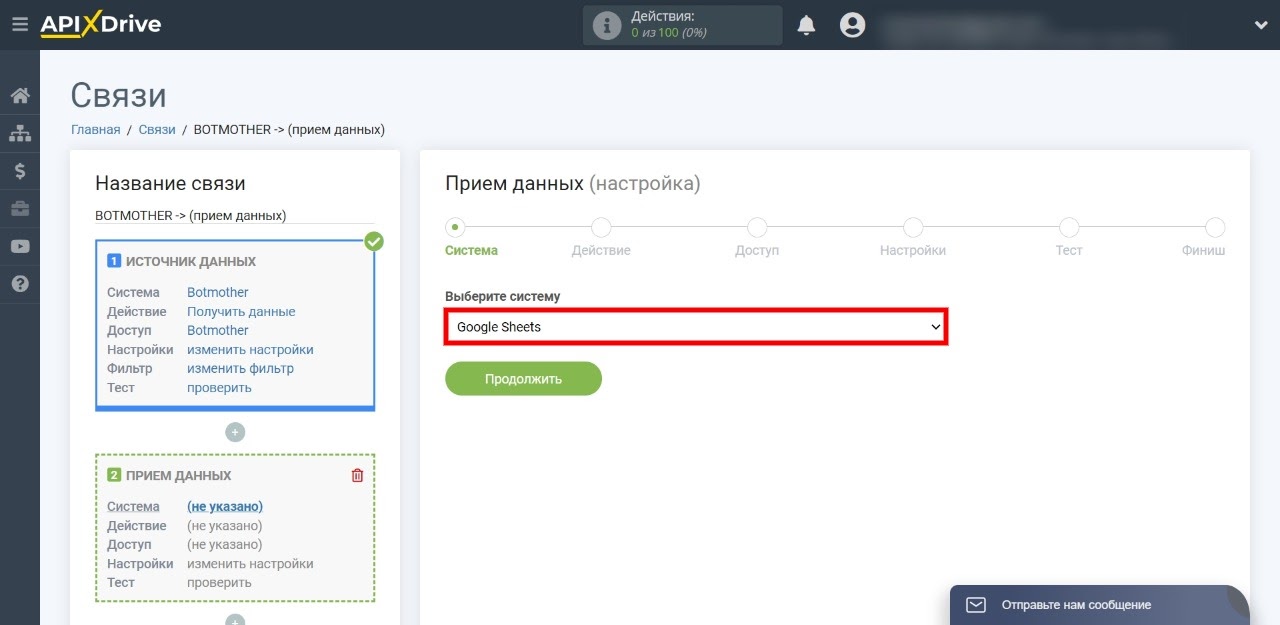Screen dimensions: 1280x625
Task: Select the Финиш step
Action: (1204, 239)
